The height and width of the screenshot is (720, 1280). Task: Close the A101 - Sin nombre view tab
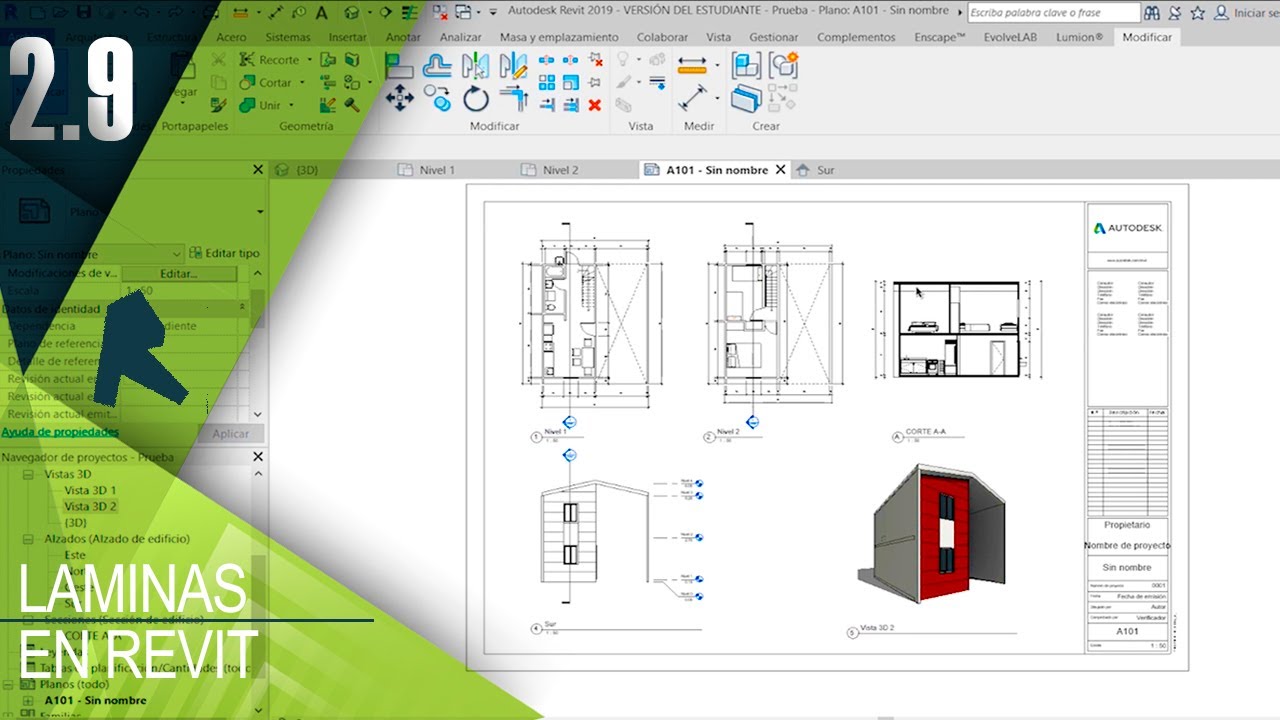[x=780, y=170]
